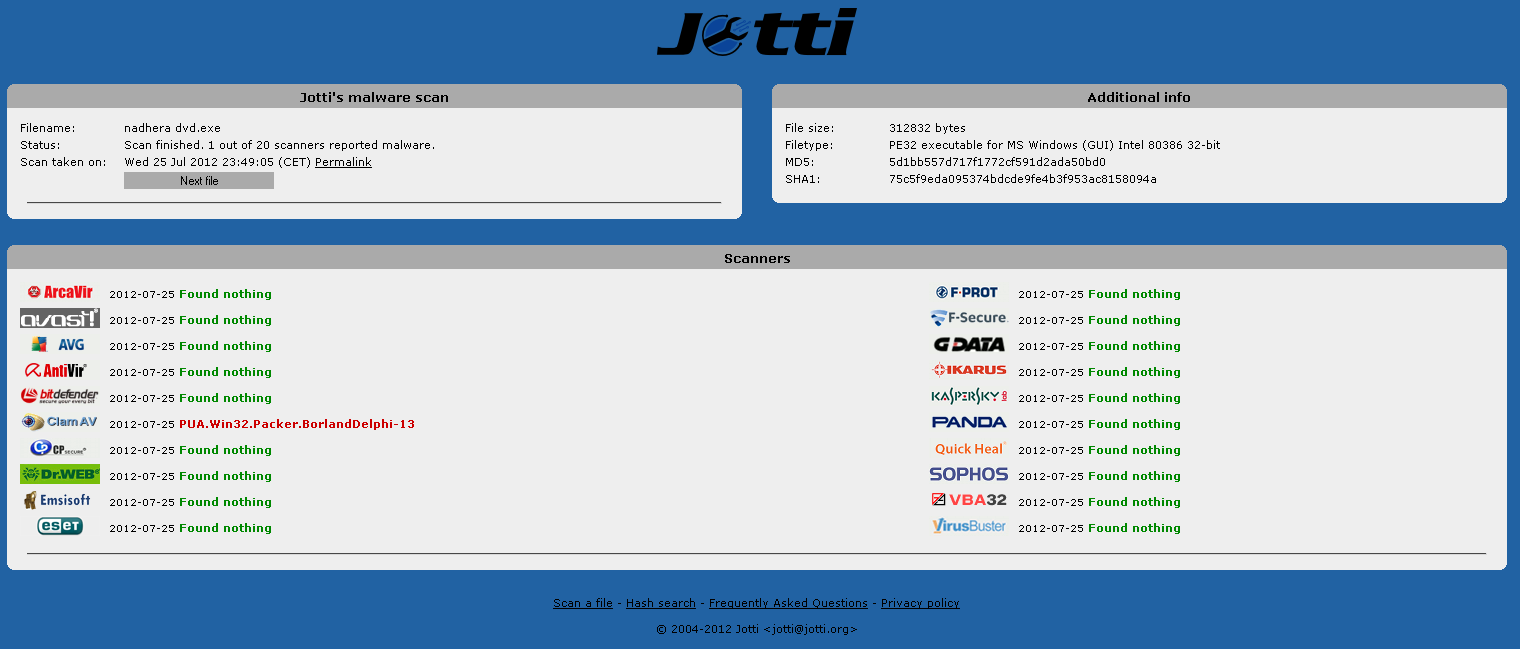Open the Privacy policy link
The width and height of the screenshot is (1520, 649).
[920, 603]
